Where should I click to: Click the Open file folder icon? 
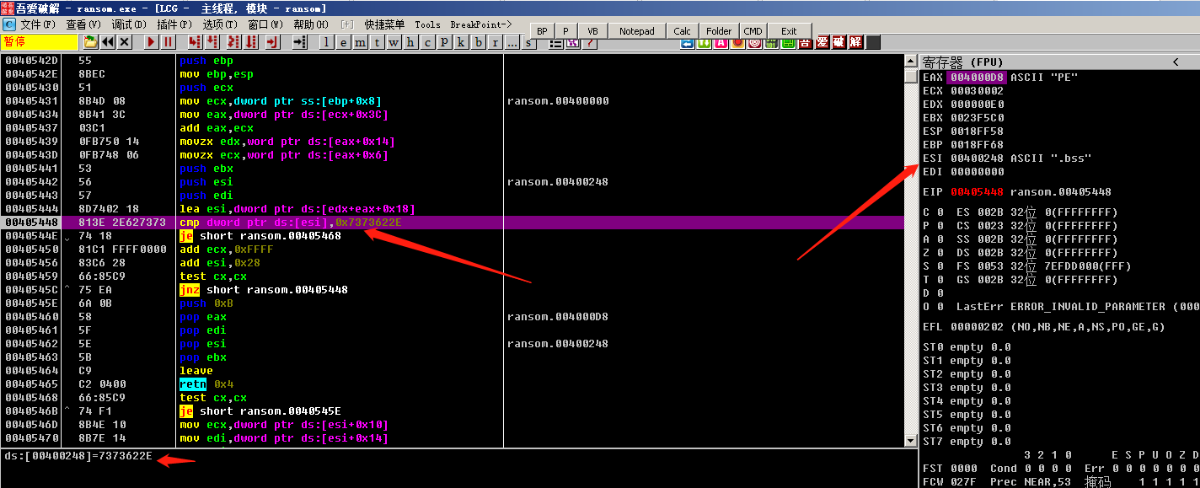pos(90,42)
